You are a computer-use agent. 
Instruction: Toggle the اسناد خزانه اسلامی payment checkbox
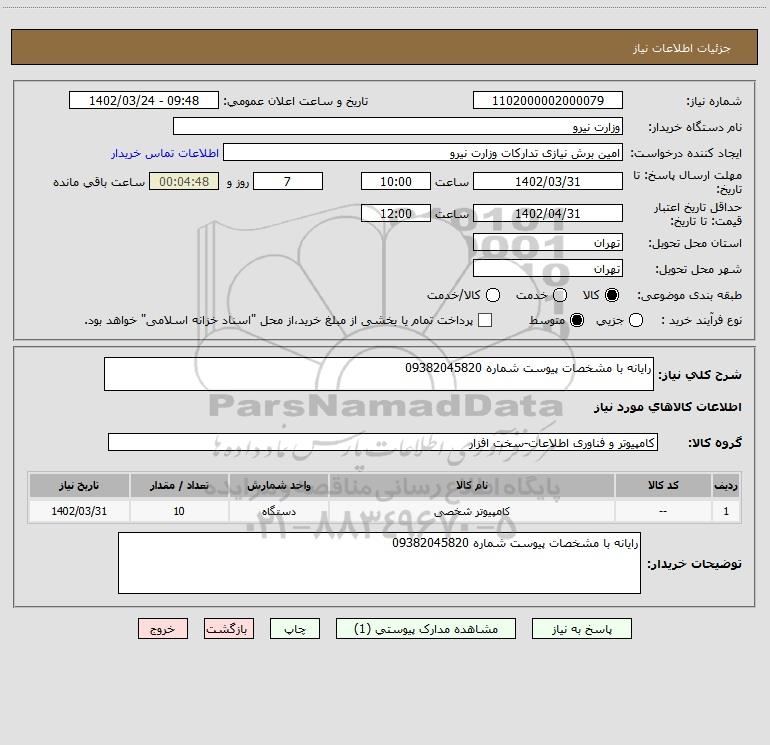coord(485,320)
